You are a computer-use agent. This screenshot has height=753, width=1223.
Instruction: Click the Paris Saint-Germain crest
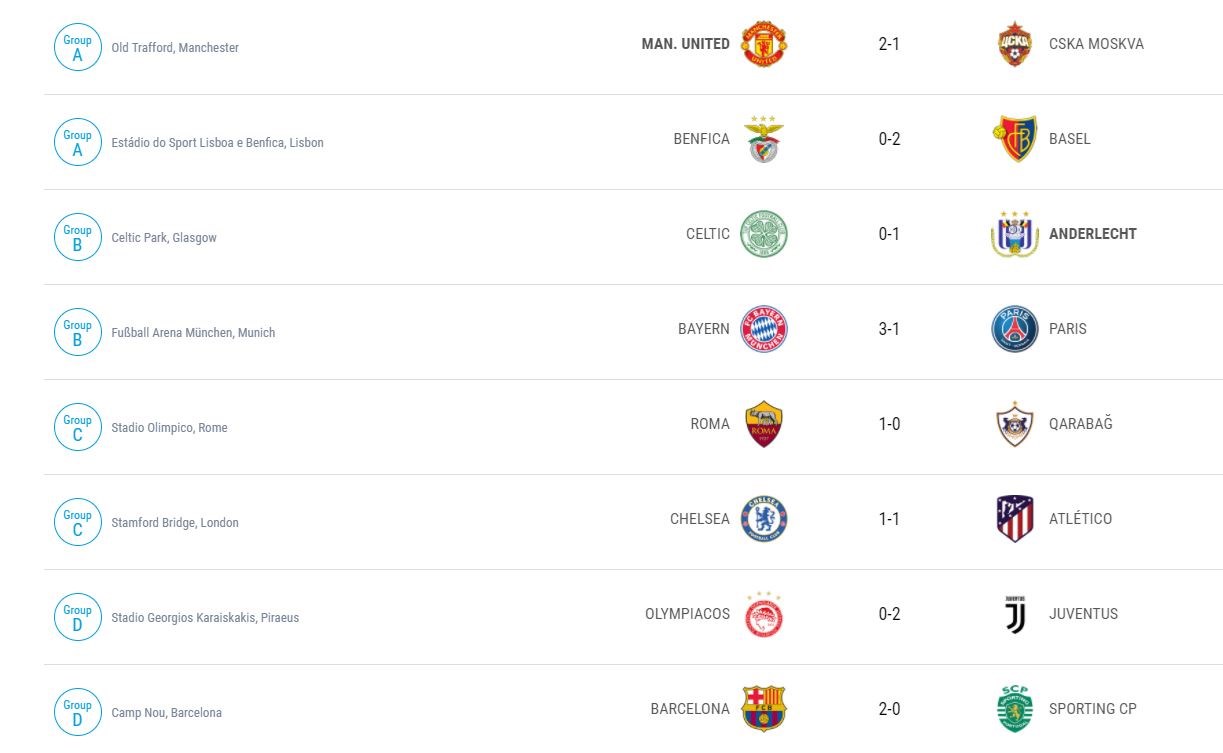(1015, 329)
